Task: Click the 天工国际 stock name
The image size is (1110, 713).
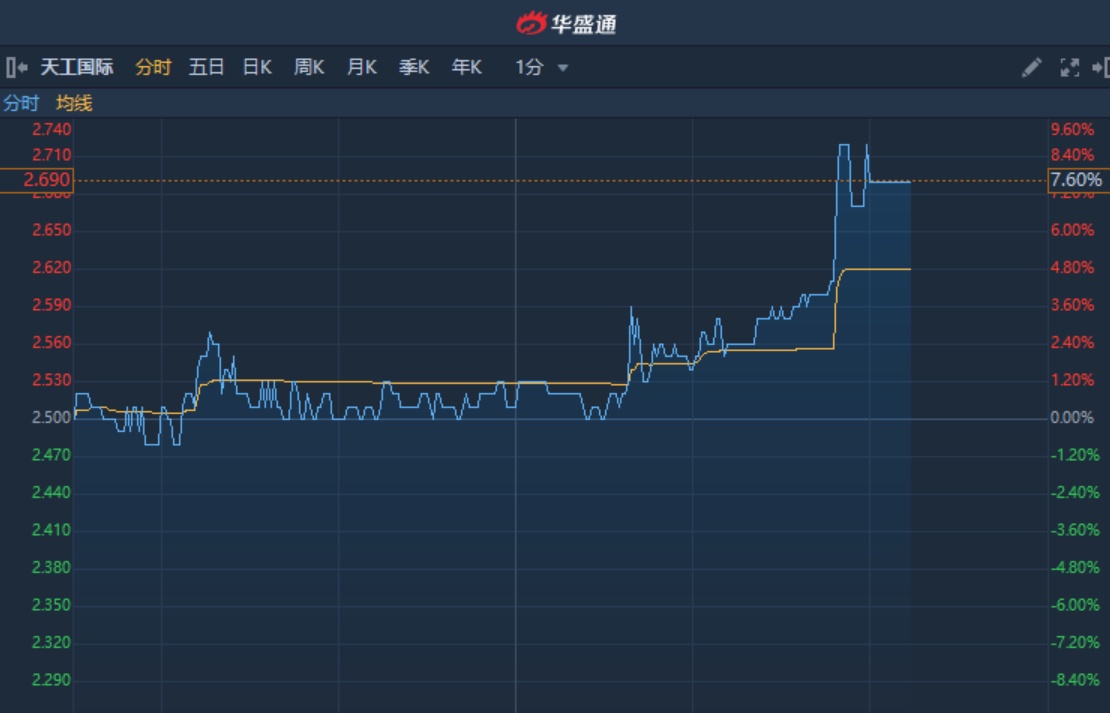Action: click(76, 67)
